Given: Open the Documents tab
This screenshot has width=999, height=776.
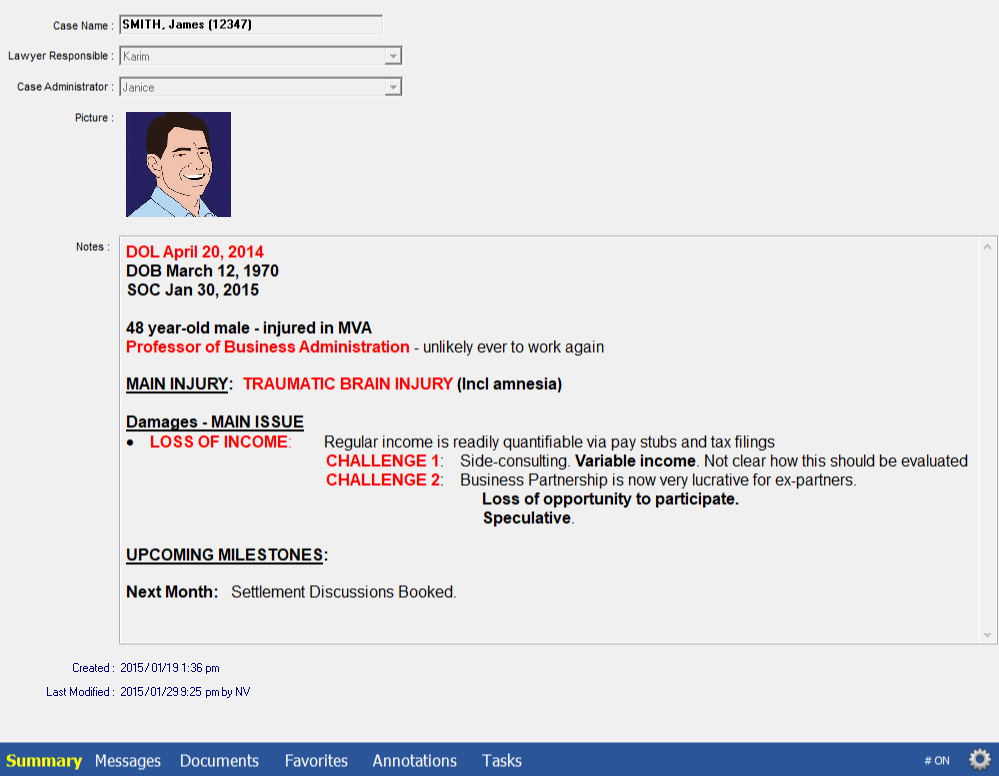Looking at the screenshot, I should pos(219,761).
